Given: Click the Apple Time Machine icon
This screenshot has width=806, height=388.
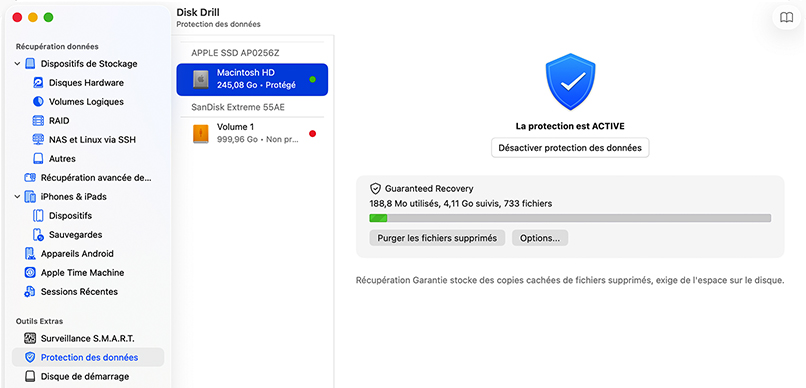Looking at the screenshot, I should click(x=30, y=273).
